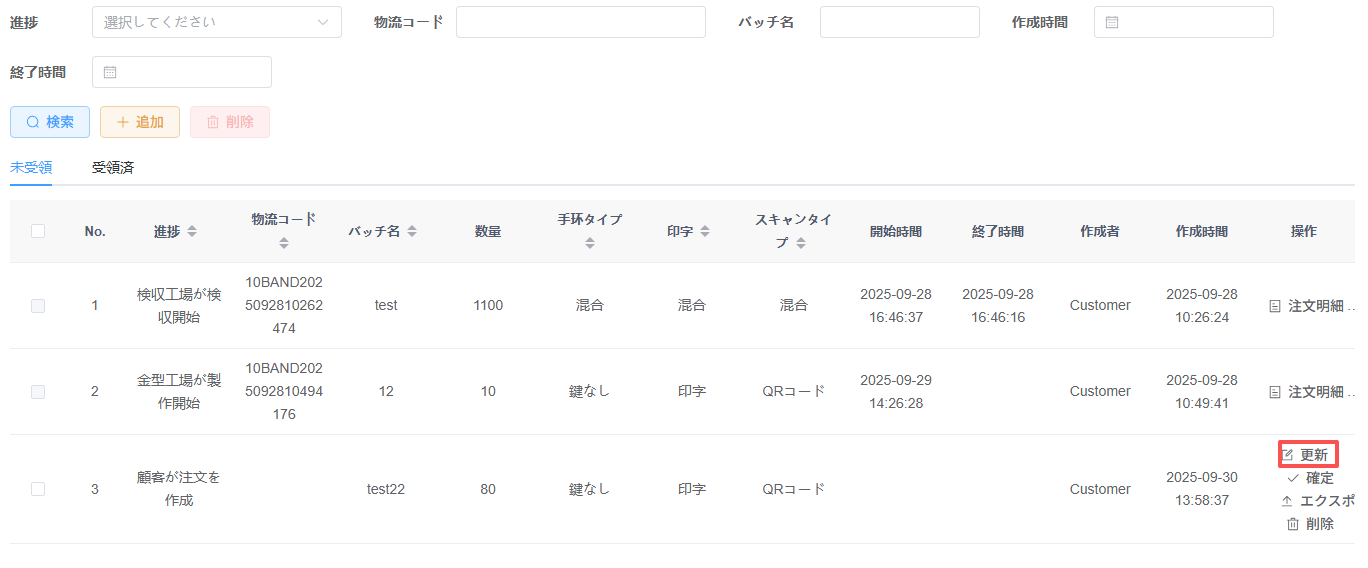Image resolution: width=1368 pixels, height=568 pixels.
Task: Click the 追加 add button
Action: click(x=140, y=122)
